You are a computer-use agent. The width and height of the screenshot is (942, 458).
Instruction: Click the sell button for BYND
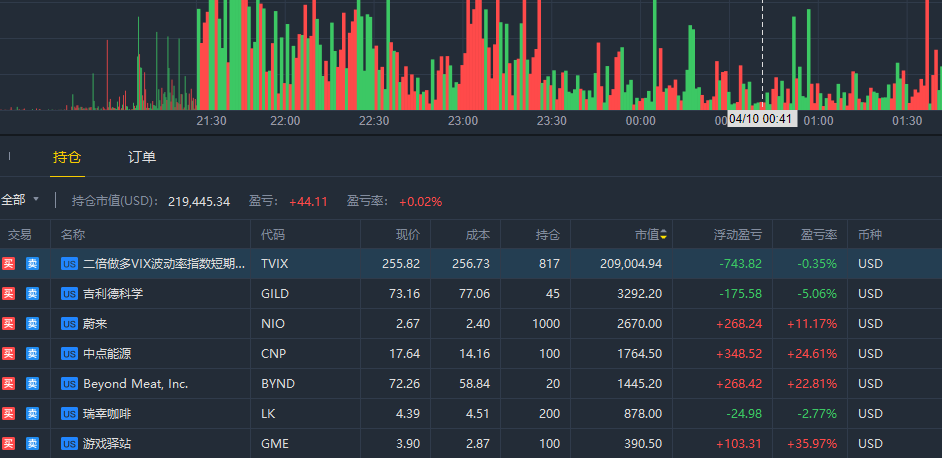32,384
